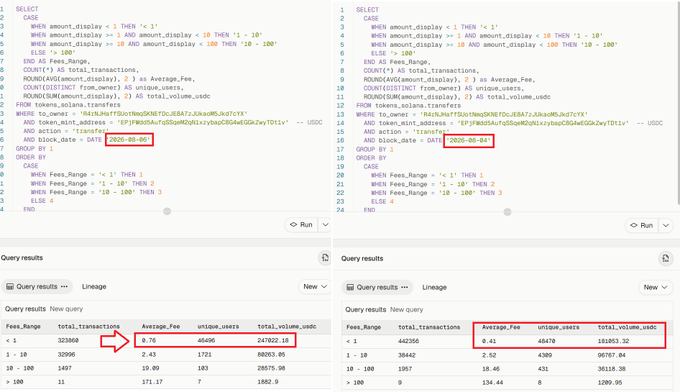The image size is (680, 392).
Task: Select value 80263.05 in left table
Action: [271, 354]
